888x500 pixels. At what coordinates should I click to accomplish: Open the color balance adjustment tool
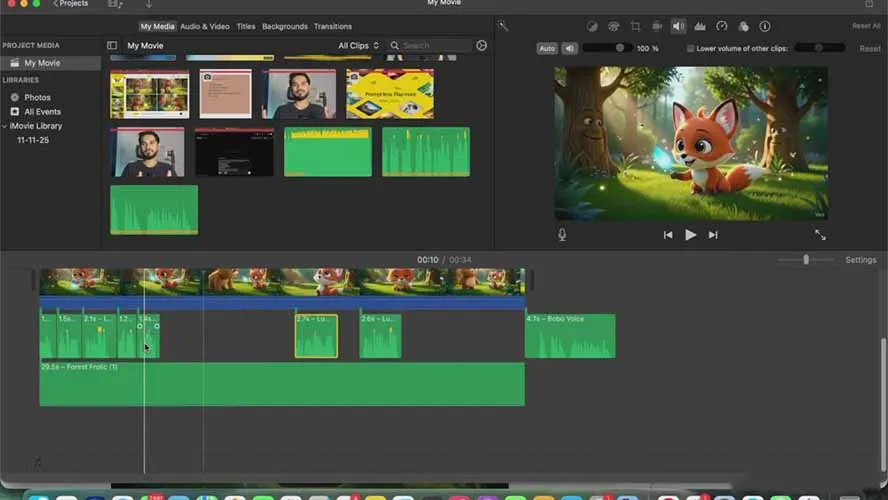591,26
